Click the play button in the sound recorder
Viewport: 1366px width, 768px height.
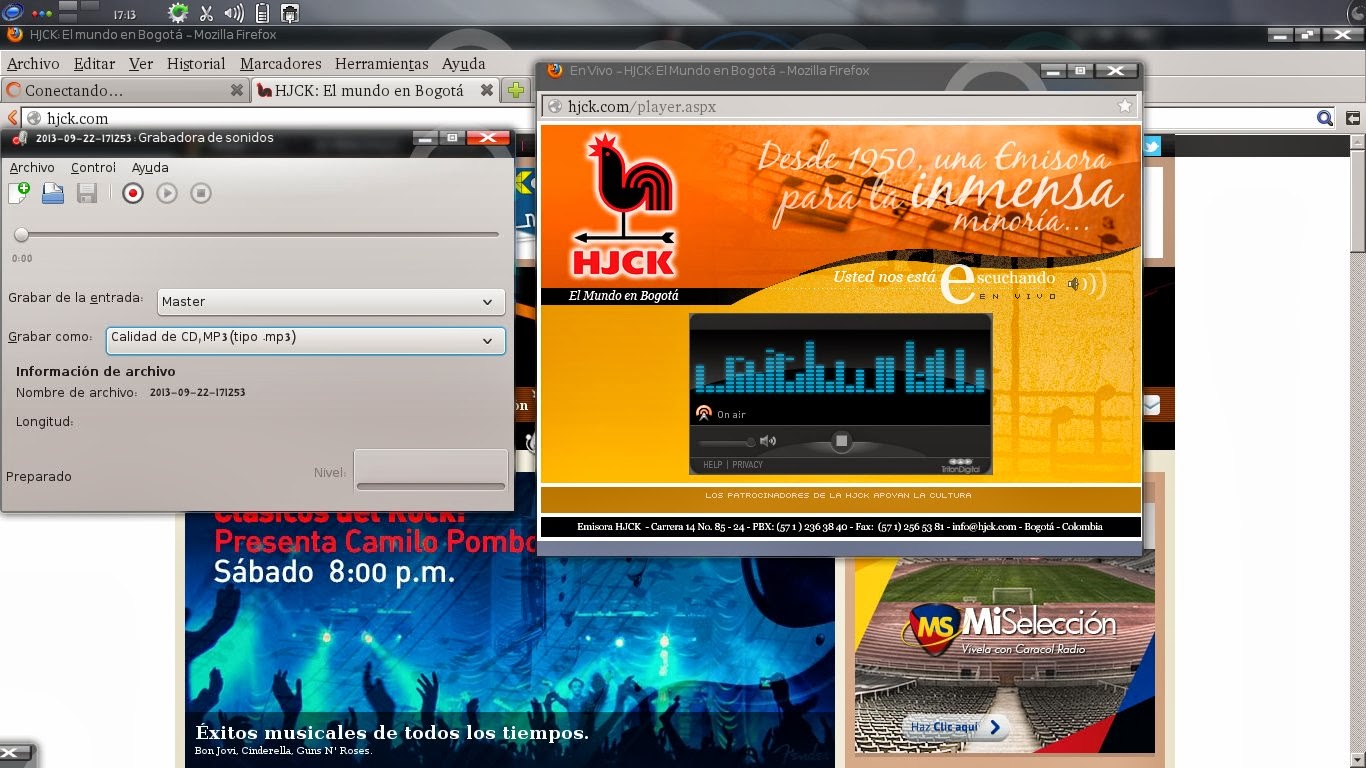pos(167,193)
